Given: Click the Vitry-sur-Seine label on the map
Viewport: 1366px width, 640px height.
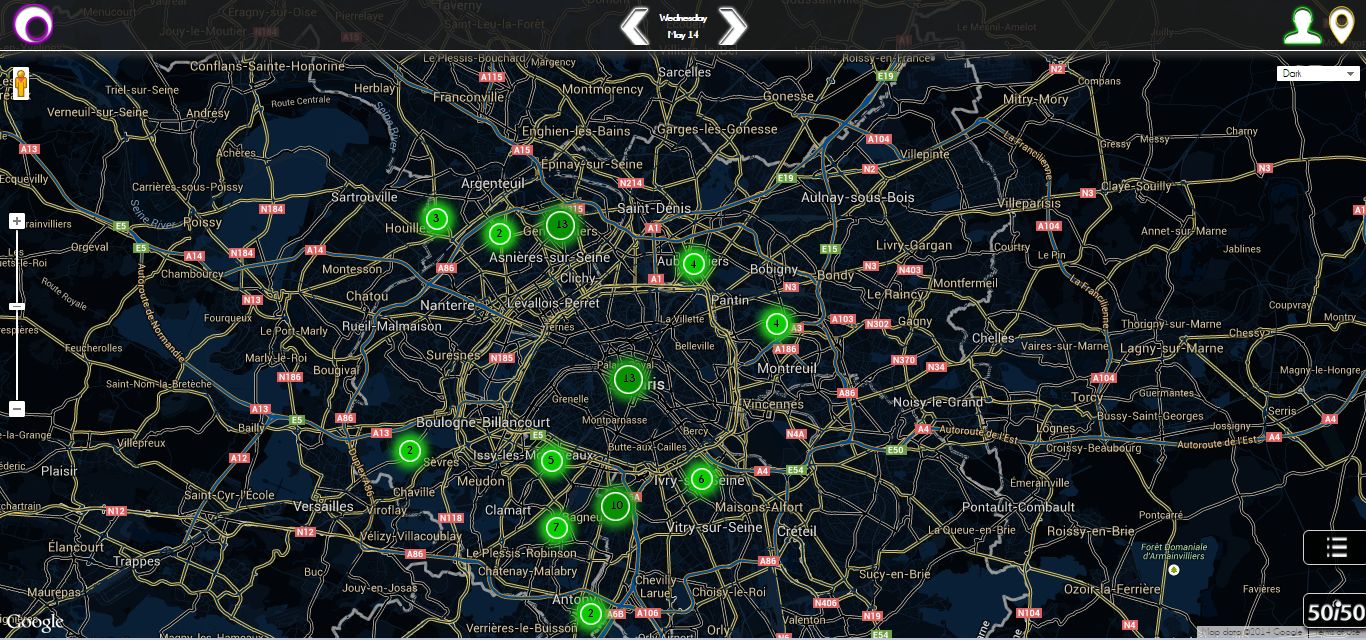Looking at the screenshot, I should click(x=715, y=527).
